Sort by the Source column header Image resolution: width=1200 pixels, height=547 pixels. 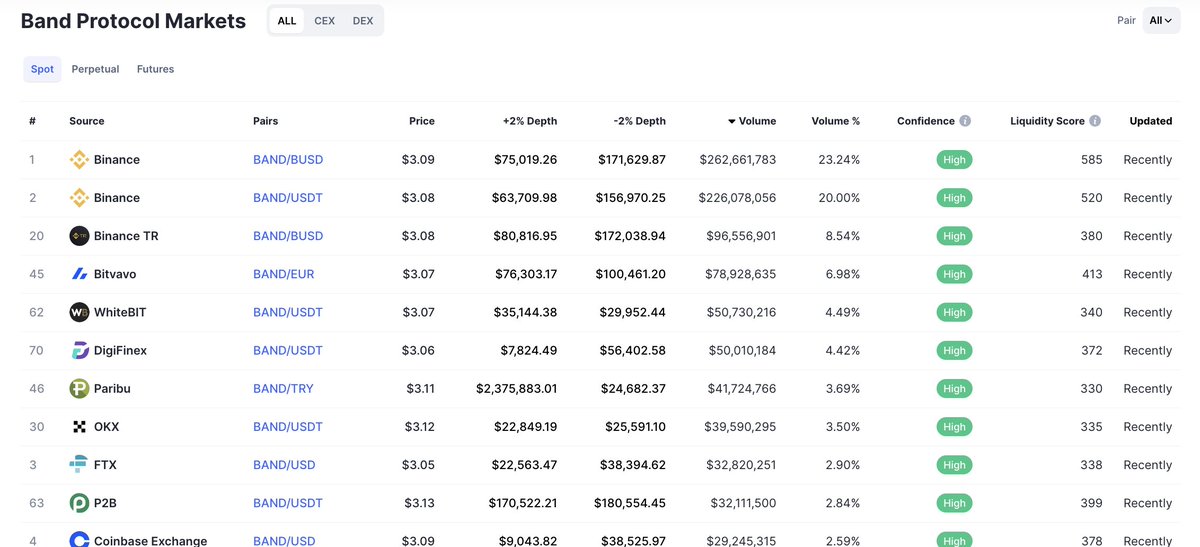87,121
